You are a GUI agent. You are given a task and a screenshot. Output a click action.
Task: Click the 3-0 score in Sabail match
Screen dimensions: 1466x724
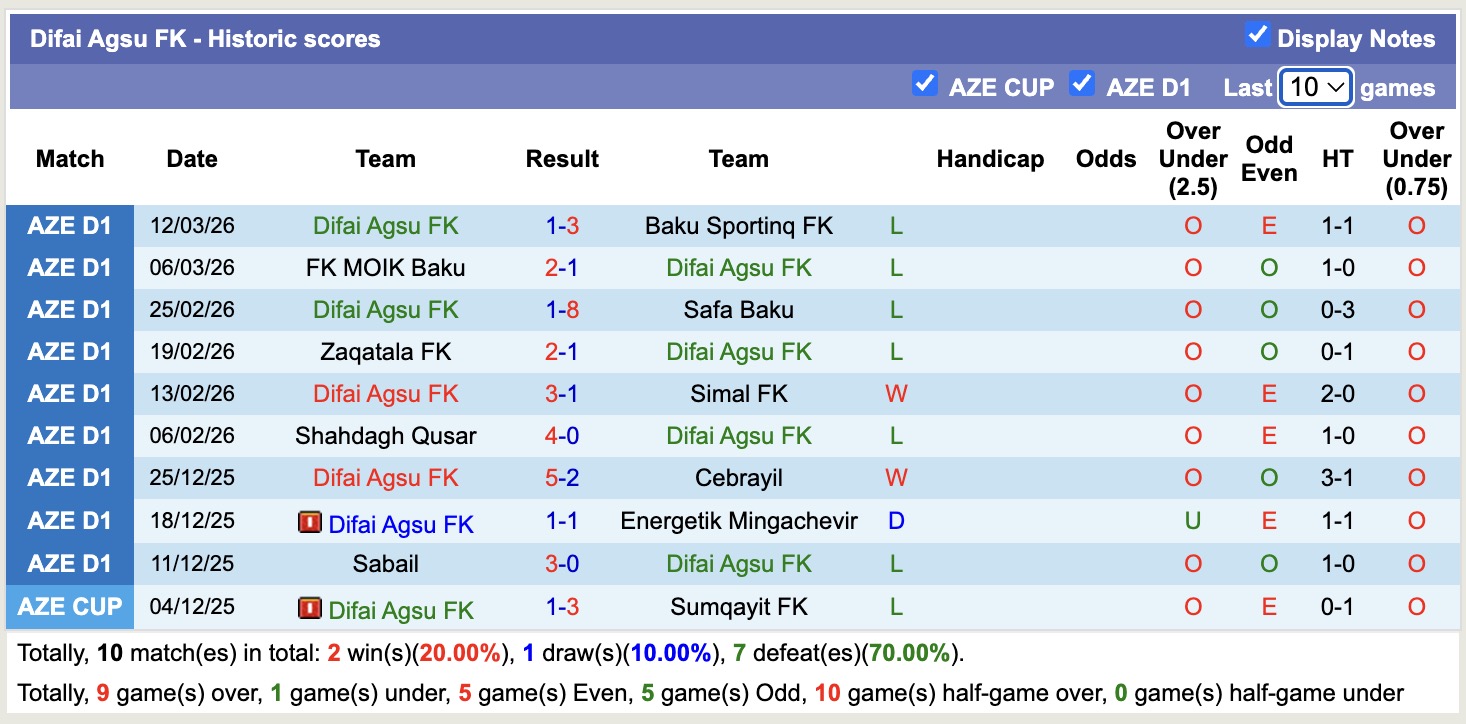pyautogui.click(x=562, y=564)
